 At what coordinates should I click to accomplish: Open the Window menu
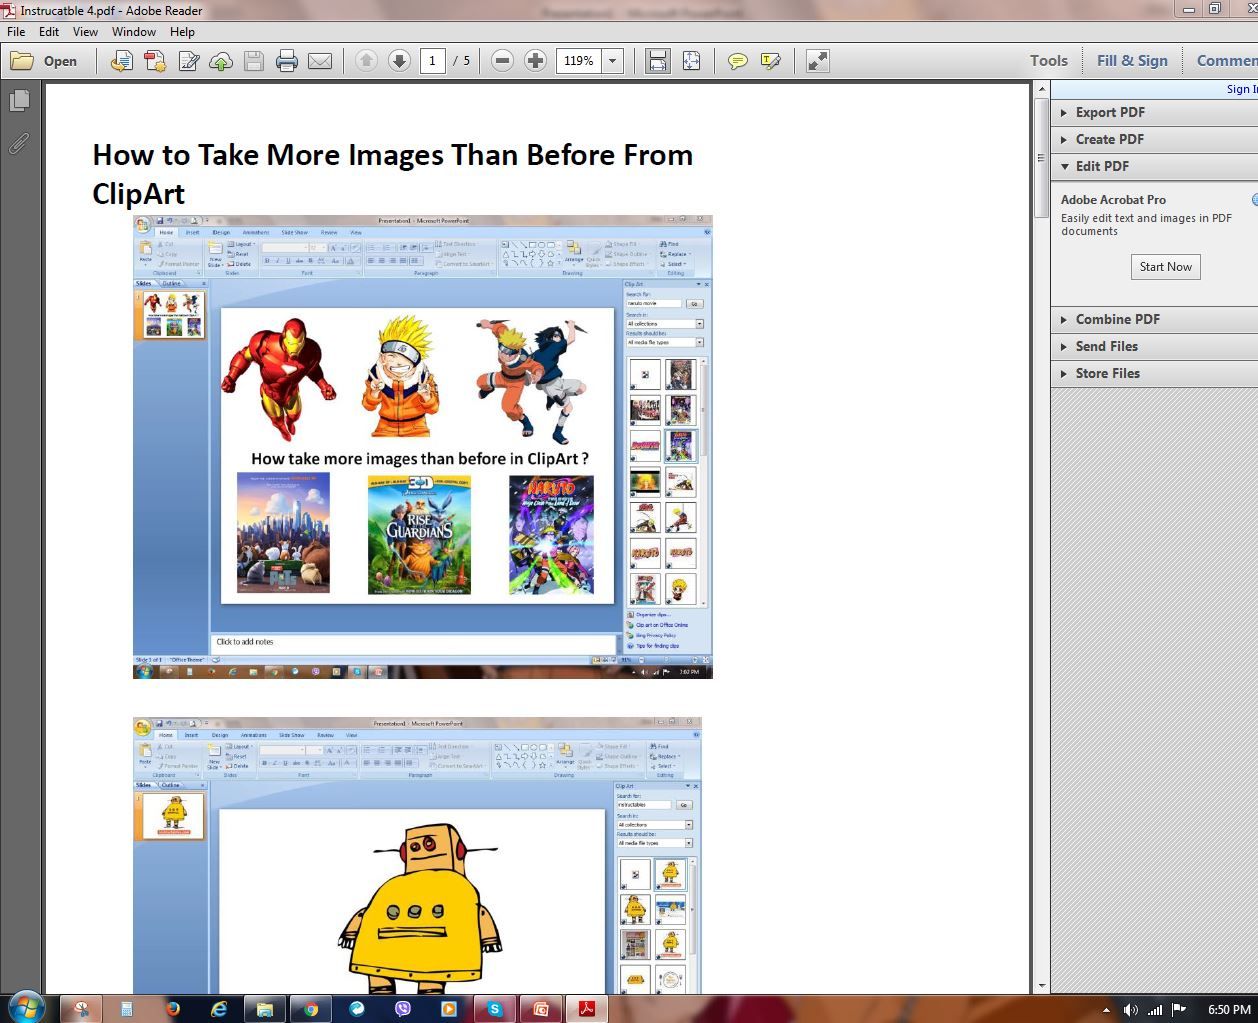(134, 32)
